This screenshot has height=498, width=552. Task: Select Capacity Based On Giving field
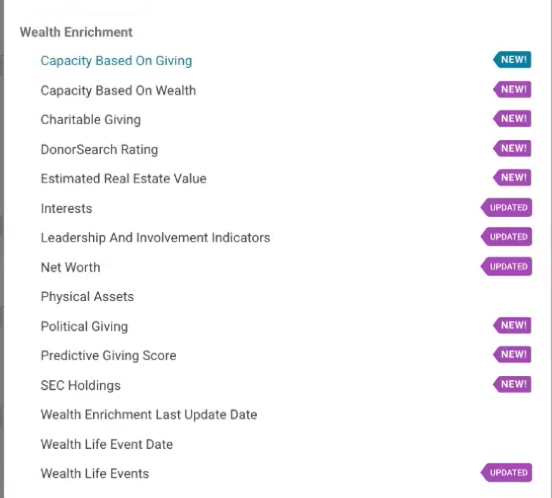[x=116, y=61]
